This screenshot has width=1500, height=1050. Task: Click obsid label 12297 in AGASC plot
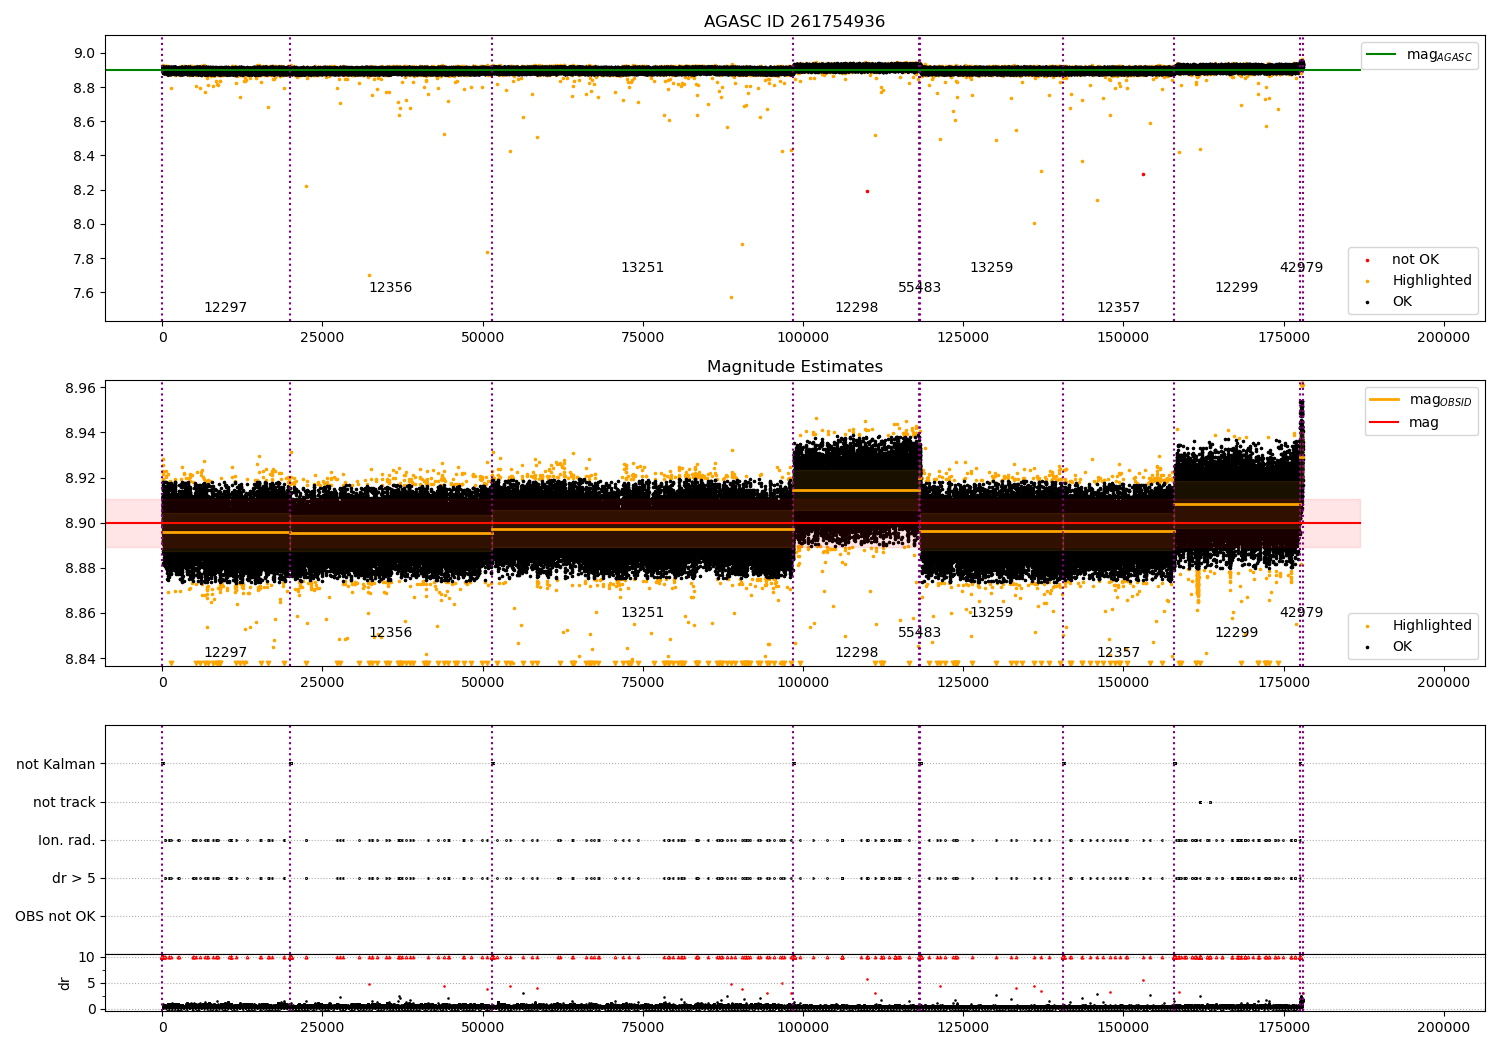pyautogui.click(x=225, y=308)
